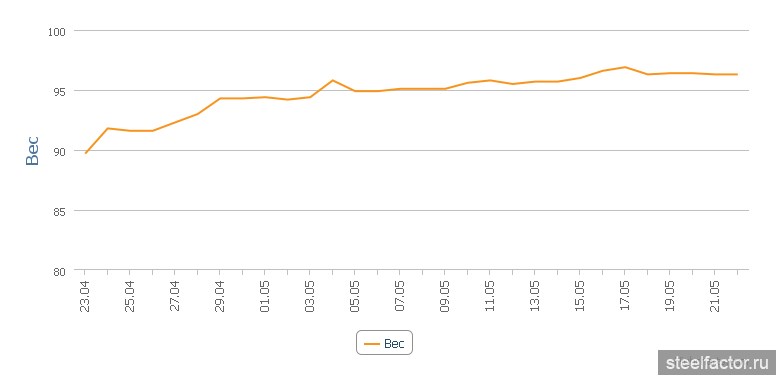This screenshot has width=776, height=375.
Task: Click the 85 y-axis value label
Action: [60, 212]
